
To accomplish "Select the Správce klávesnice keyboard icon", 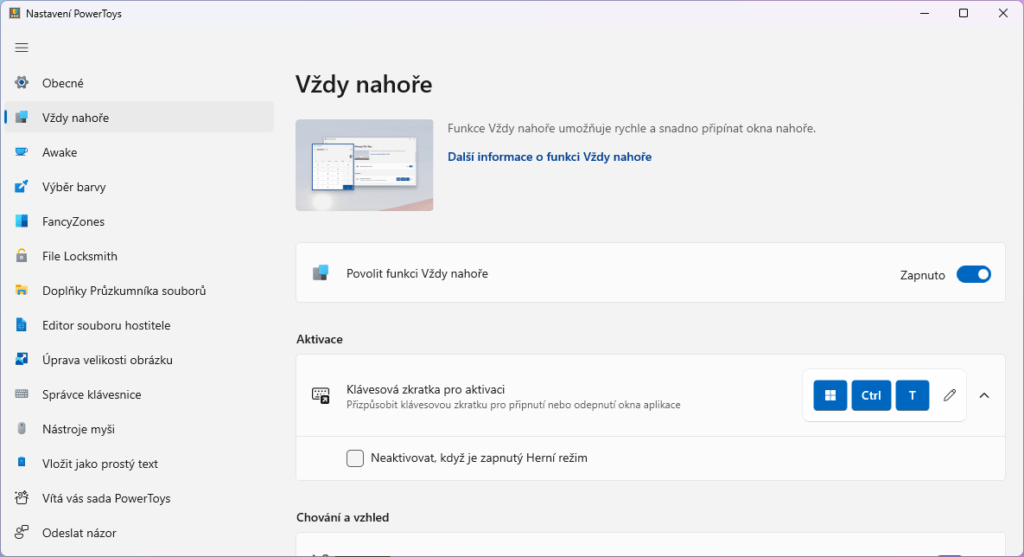I will [x=22, y=394].
